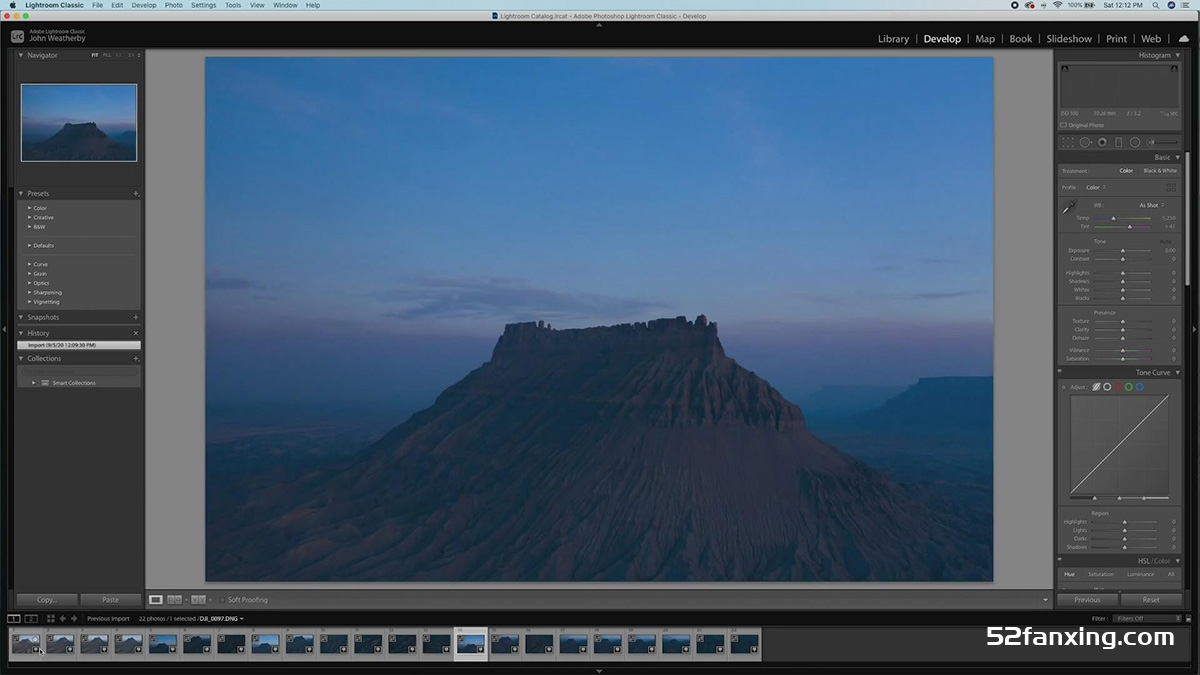Select the Radial Filter tool
The height and width of the screenshot is (675, 1200).
tap(1135, 142)
